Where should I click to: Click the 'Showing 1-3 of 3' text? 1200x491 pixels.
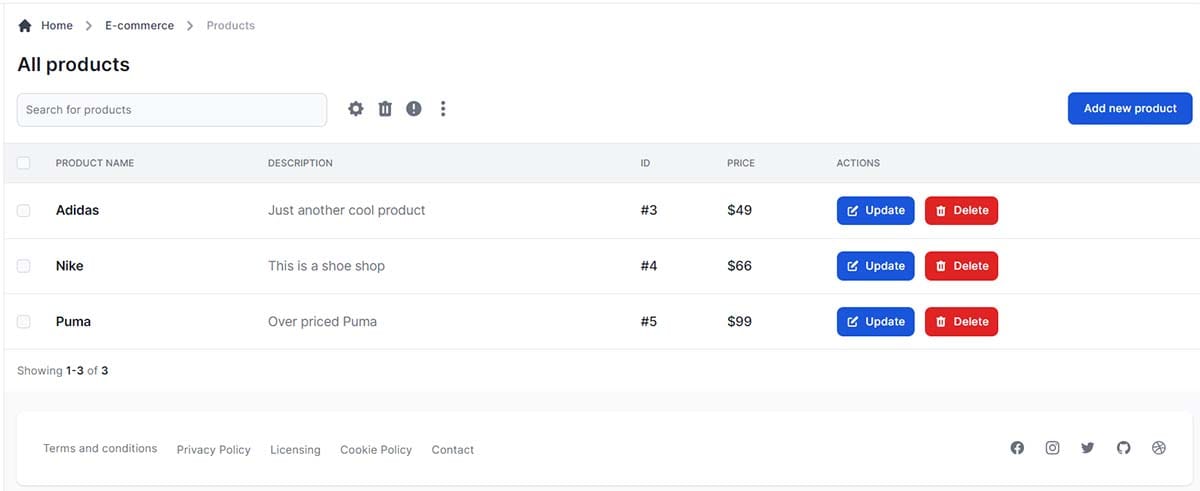[x=63, y=371]
